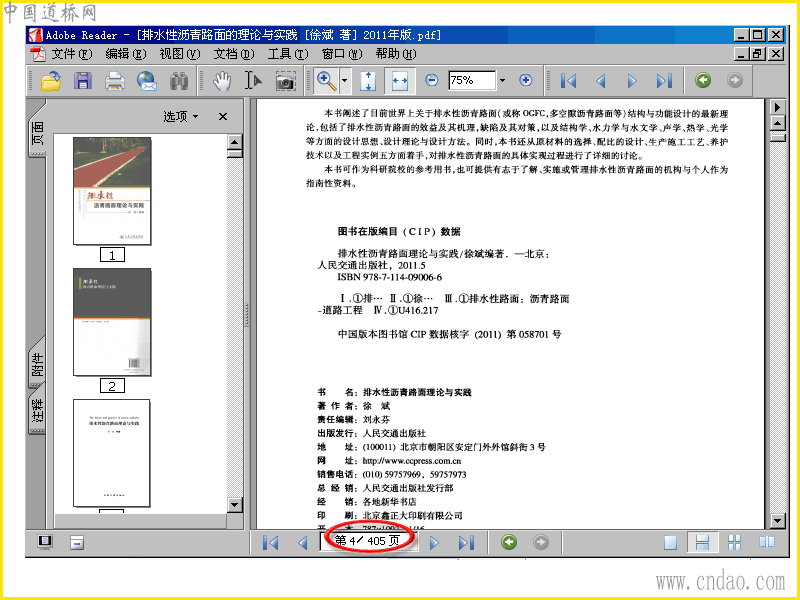Go to previous page in top toolbar
The image size is (800, 600).
coord(601,81)
